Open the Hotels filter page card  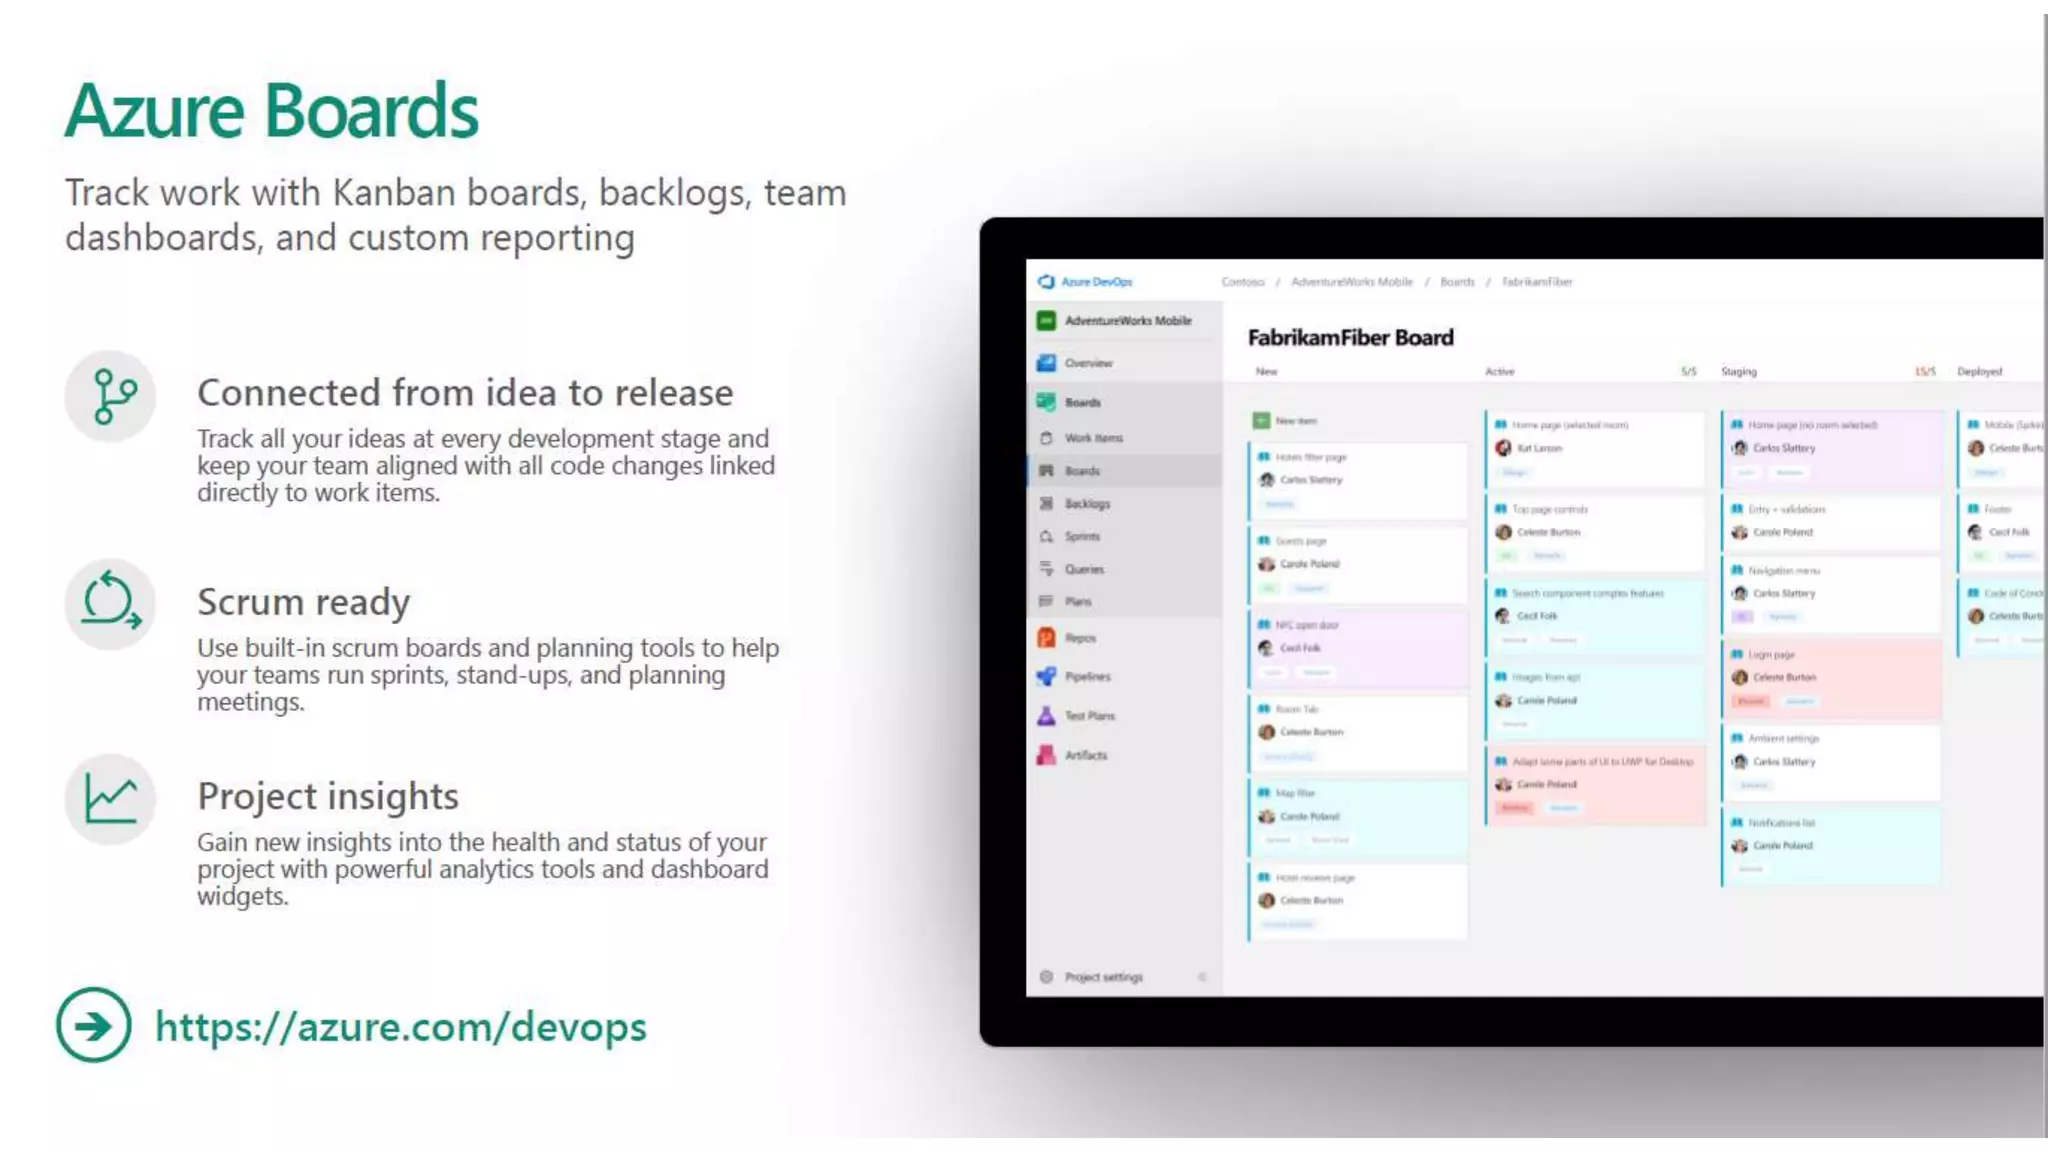click(1311, 457)
